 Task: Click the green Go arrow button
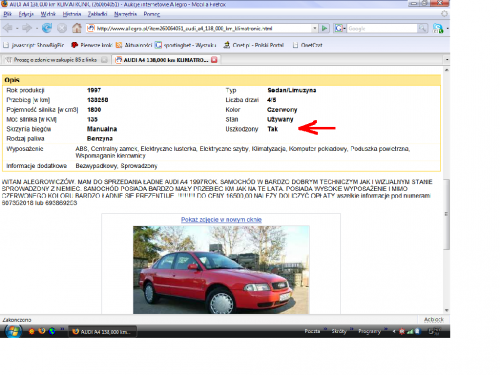(324, 28)
